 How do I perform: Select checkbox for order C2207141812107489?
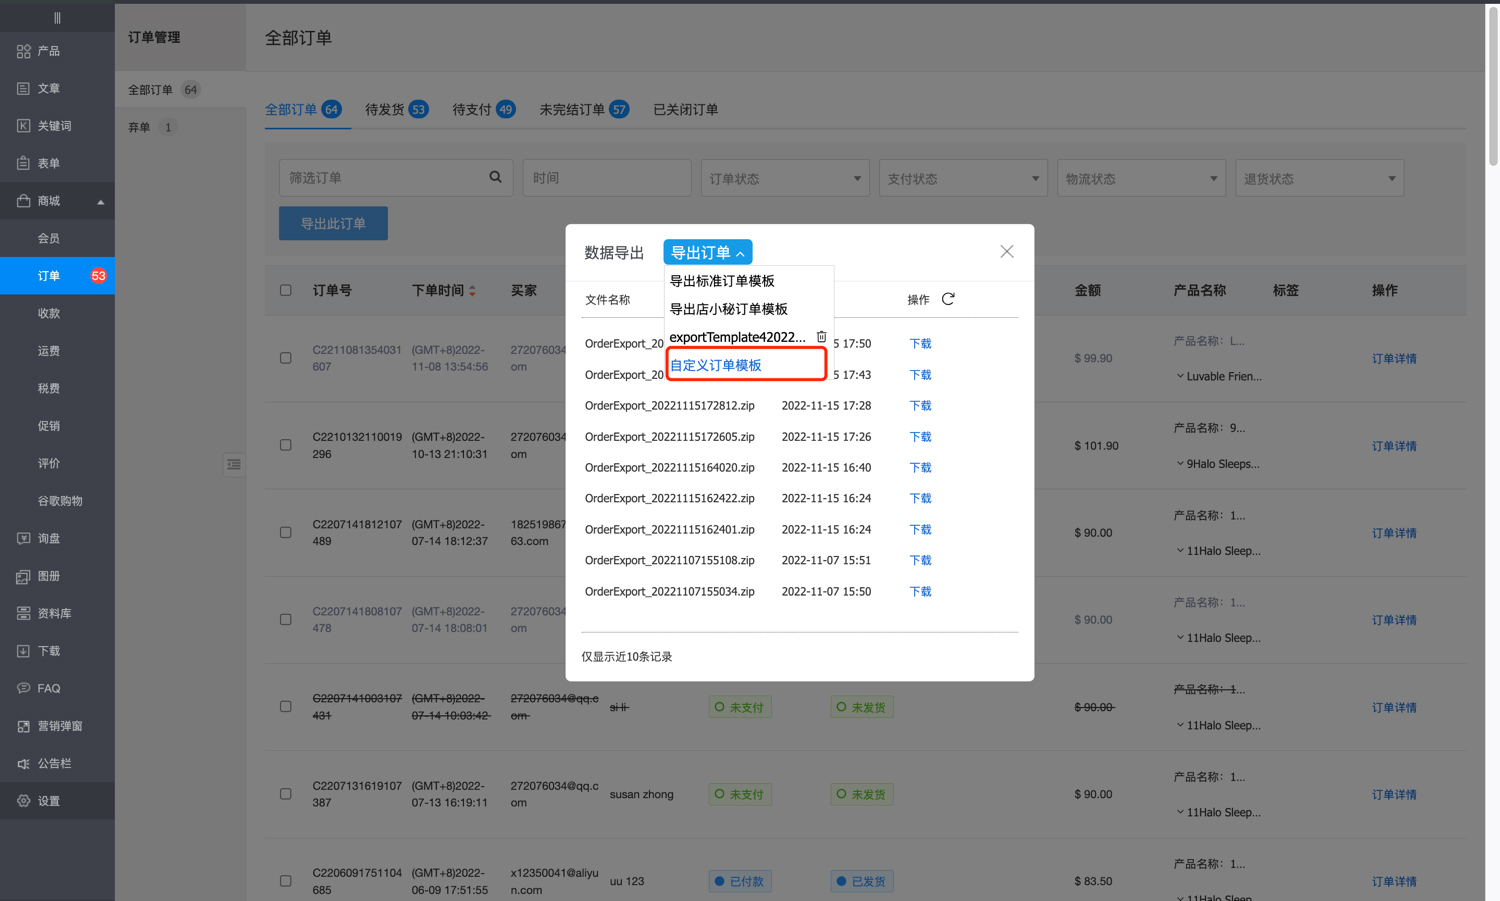click(x=286, y=533)
